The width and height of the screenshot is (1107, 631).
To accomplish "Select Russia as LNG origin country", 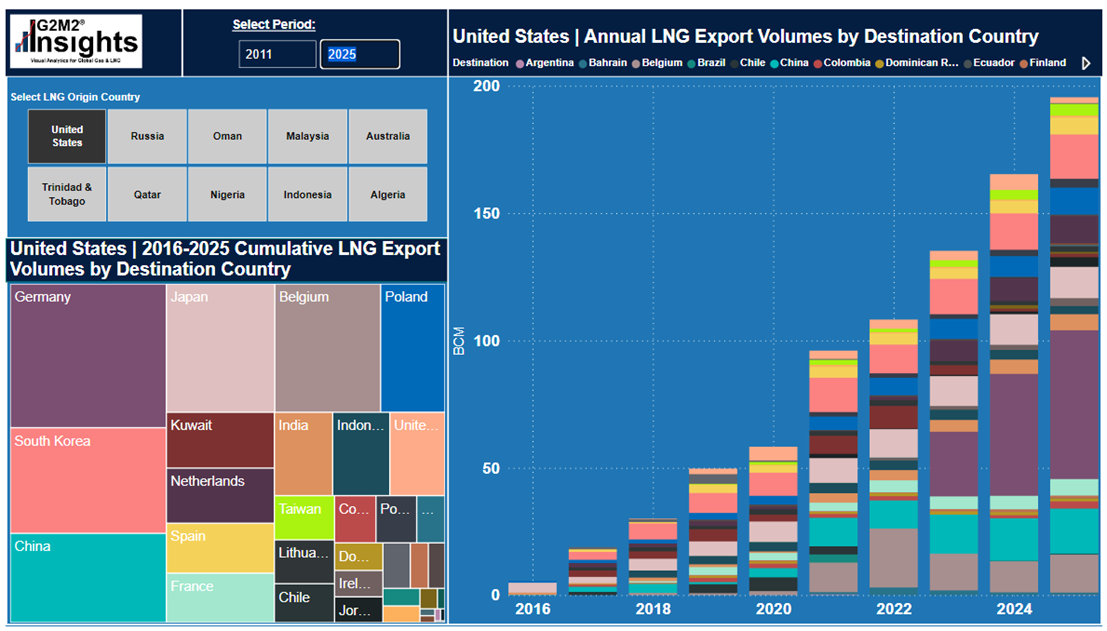I will pyautogui.click(x=146, y=136).
